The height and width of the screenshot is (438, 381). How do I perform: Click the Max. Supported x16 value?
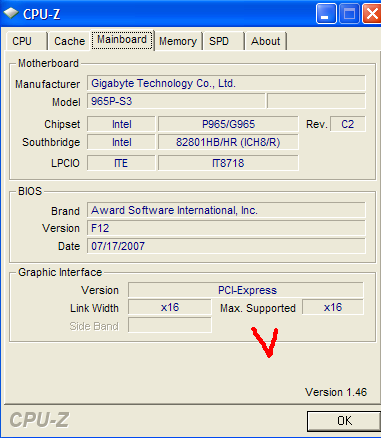[333, 307]
